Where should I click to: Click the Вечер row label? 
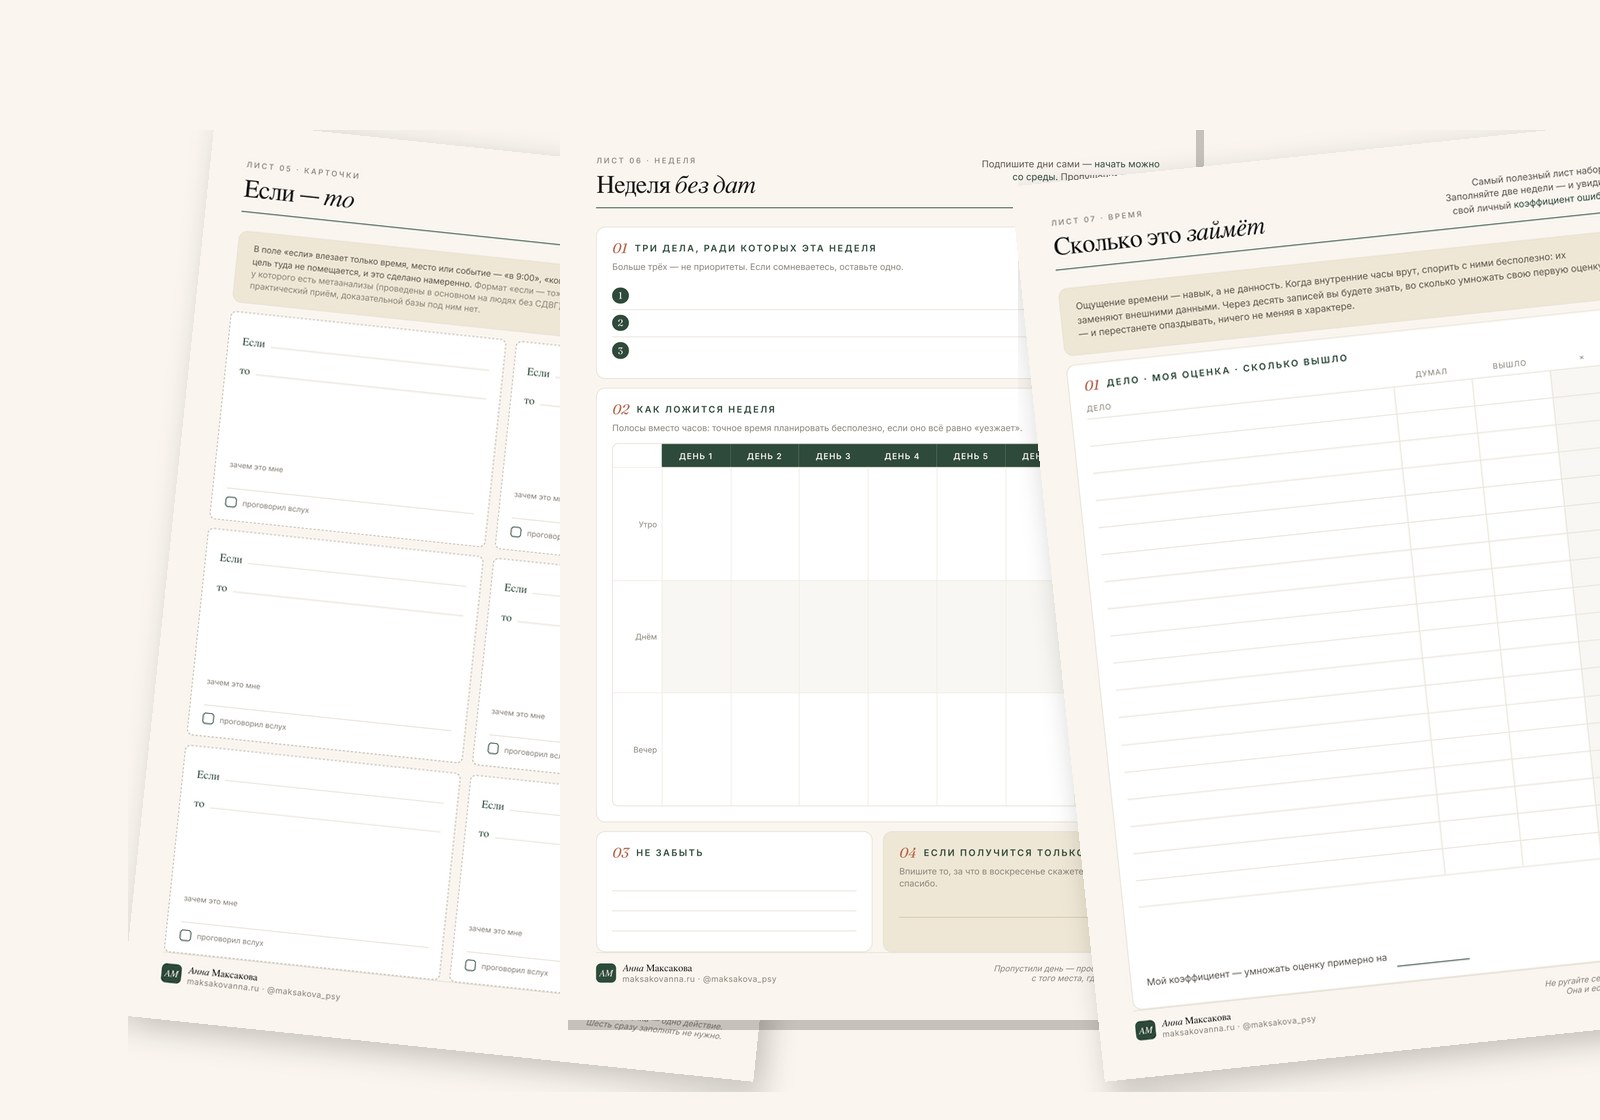tap(645, 750)
